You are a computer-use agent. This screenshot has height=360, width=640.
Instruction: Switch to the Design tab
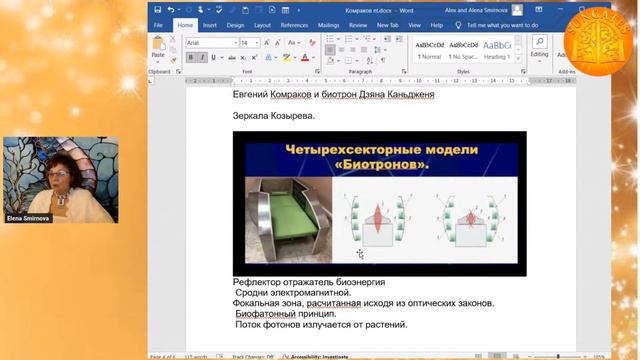tap(235, 25)
